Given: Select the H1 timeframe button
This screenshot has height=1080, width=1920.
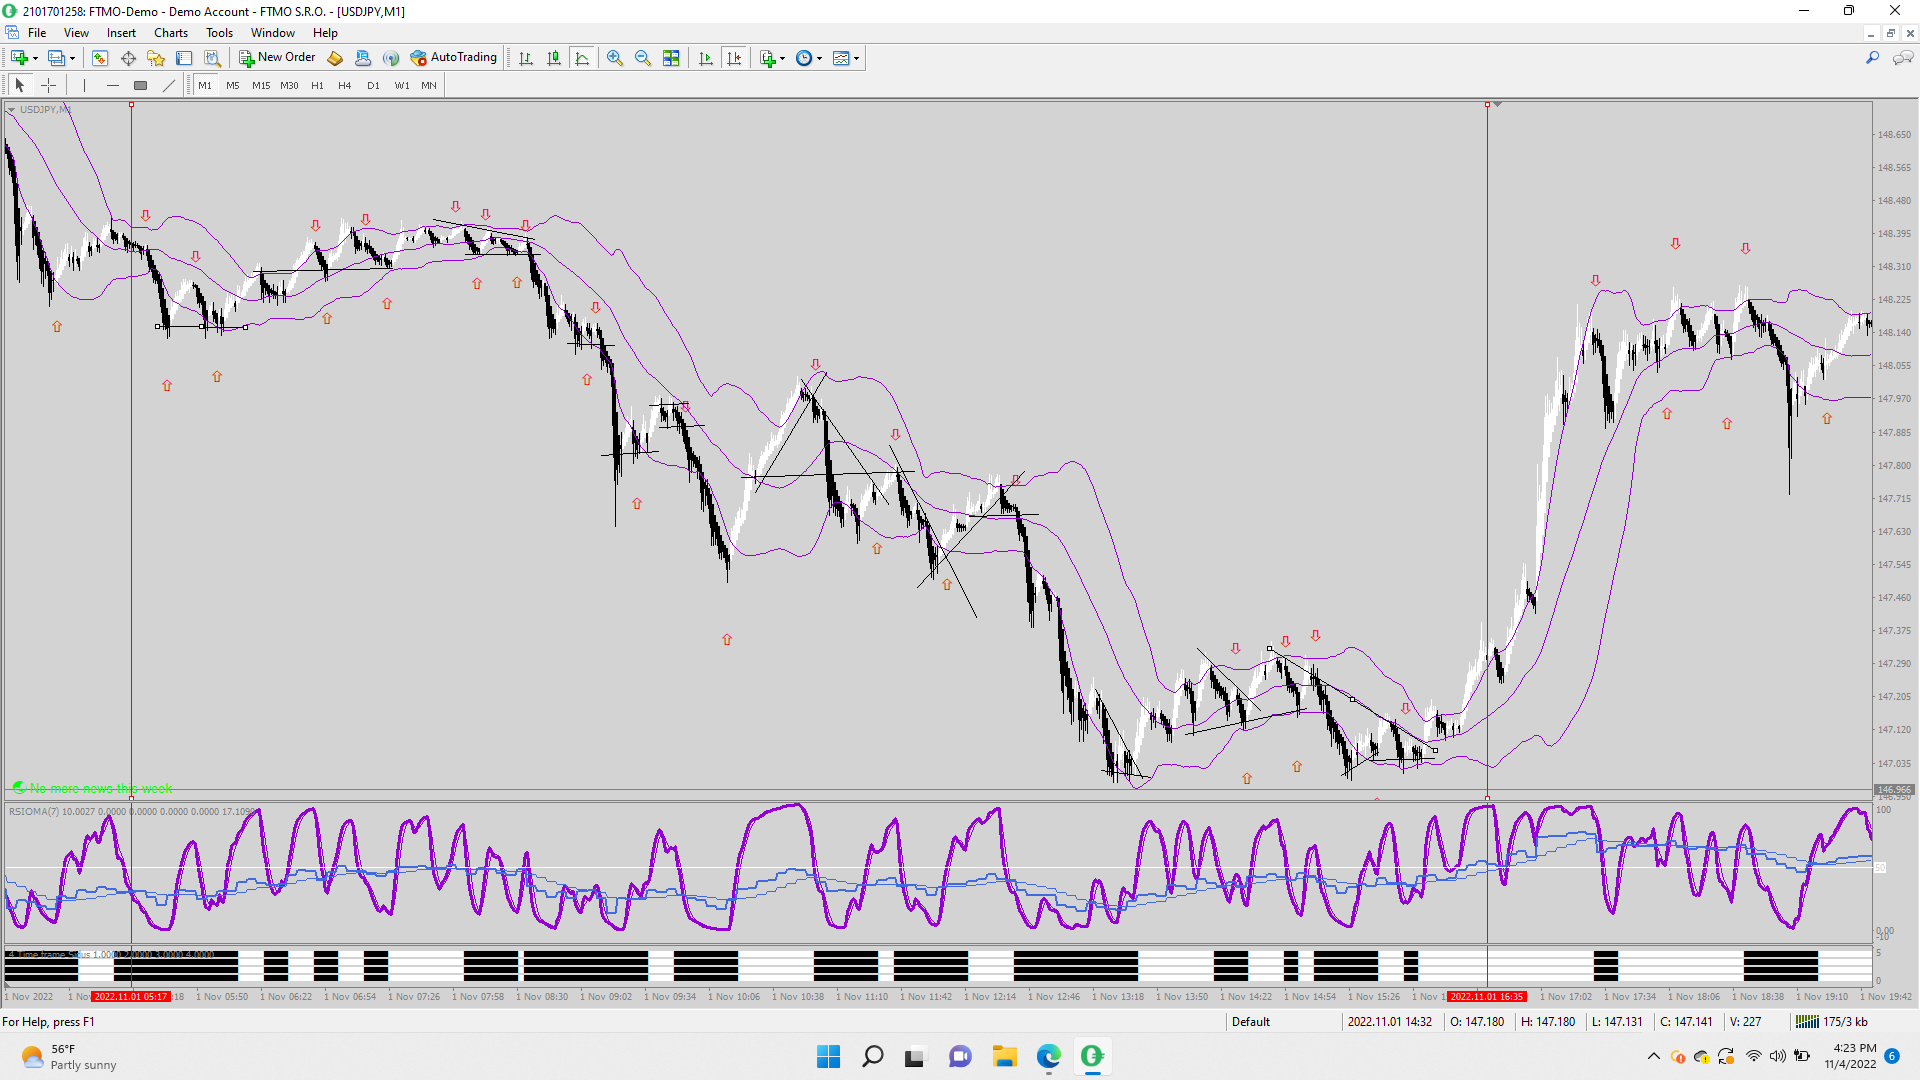Looking at the screenshot, I should (317, 86).
